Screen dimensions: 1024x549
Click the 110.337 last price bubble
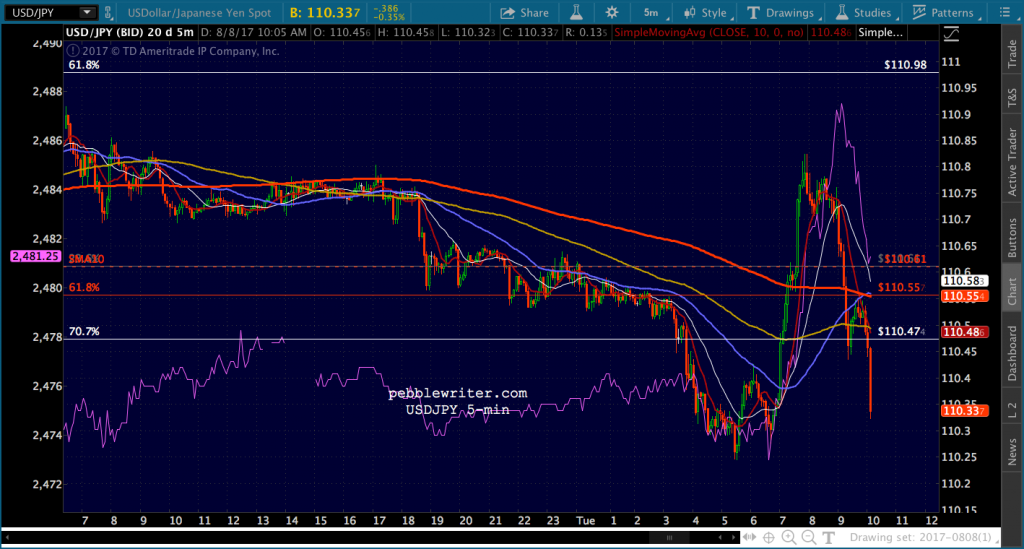tap(964, 411)
